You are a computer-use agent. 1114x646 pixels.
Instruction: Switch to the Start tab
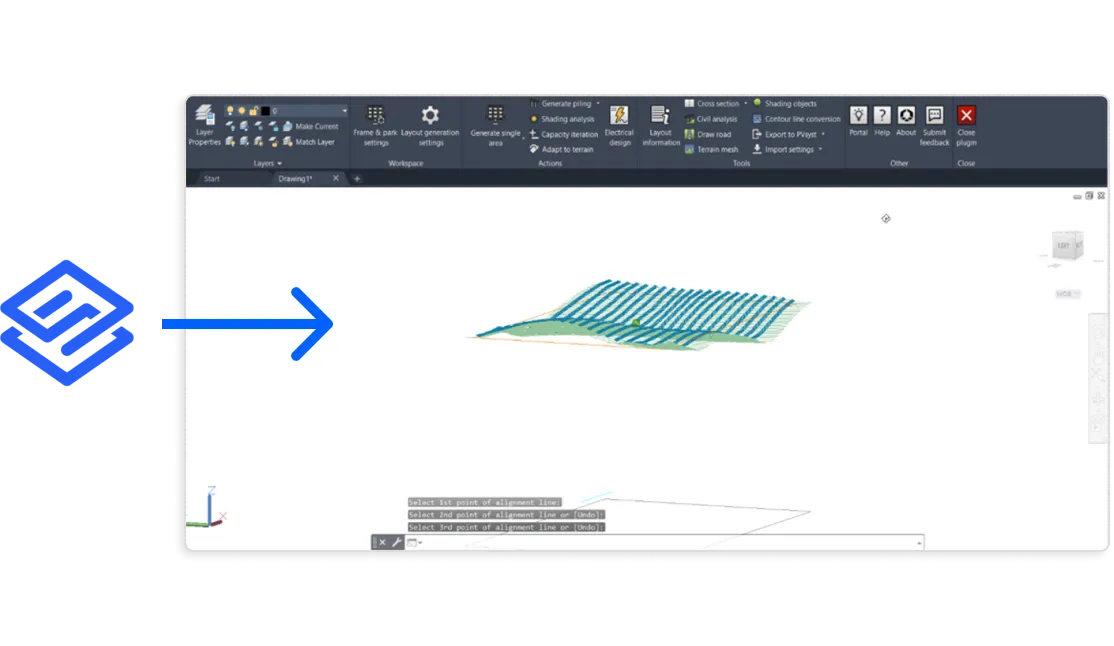point(212,179)
